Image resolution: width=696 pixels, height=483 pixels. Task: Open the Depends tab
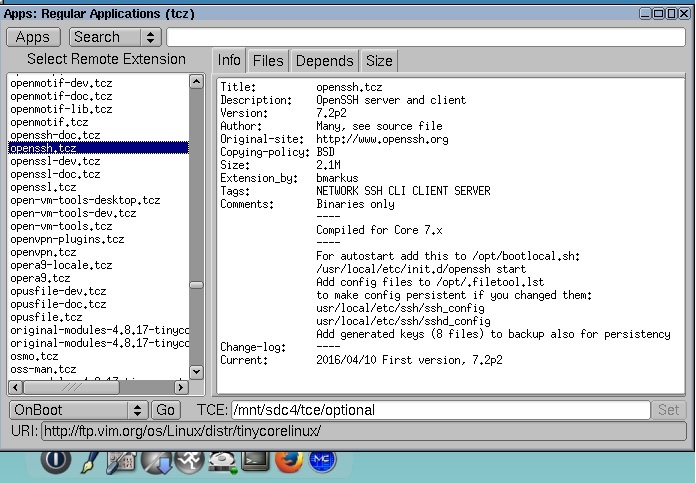[x=324, y=60]
